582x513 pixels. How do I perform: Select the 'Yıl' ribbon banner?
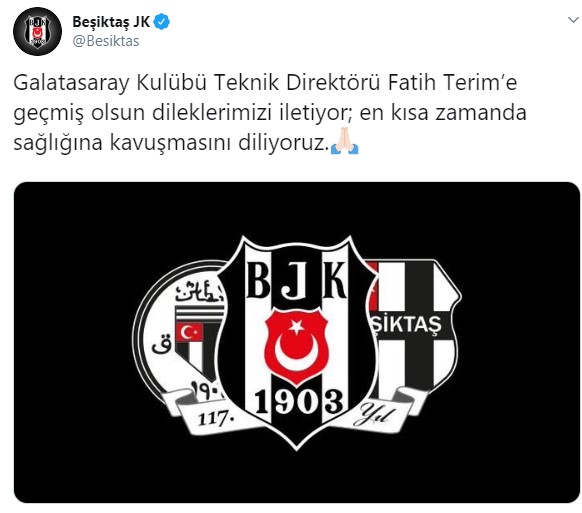point(379,414)
